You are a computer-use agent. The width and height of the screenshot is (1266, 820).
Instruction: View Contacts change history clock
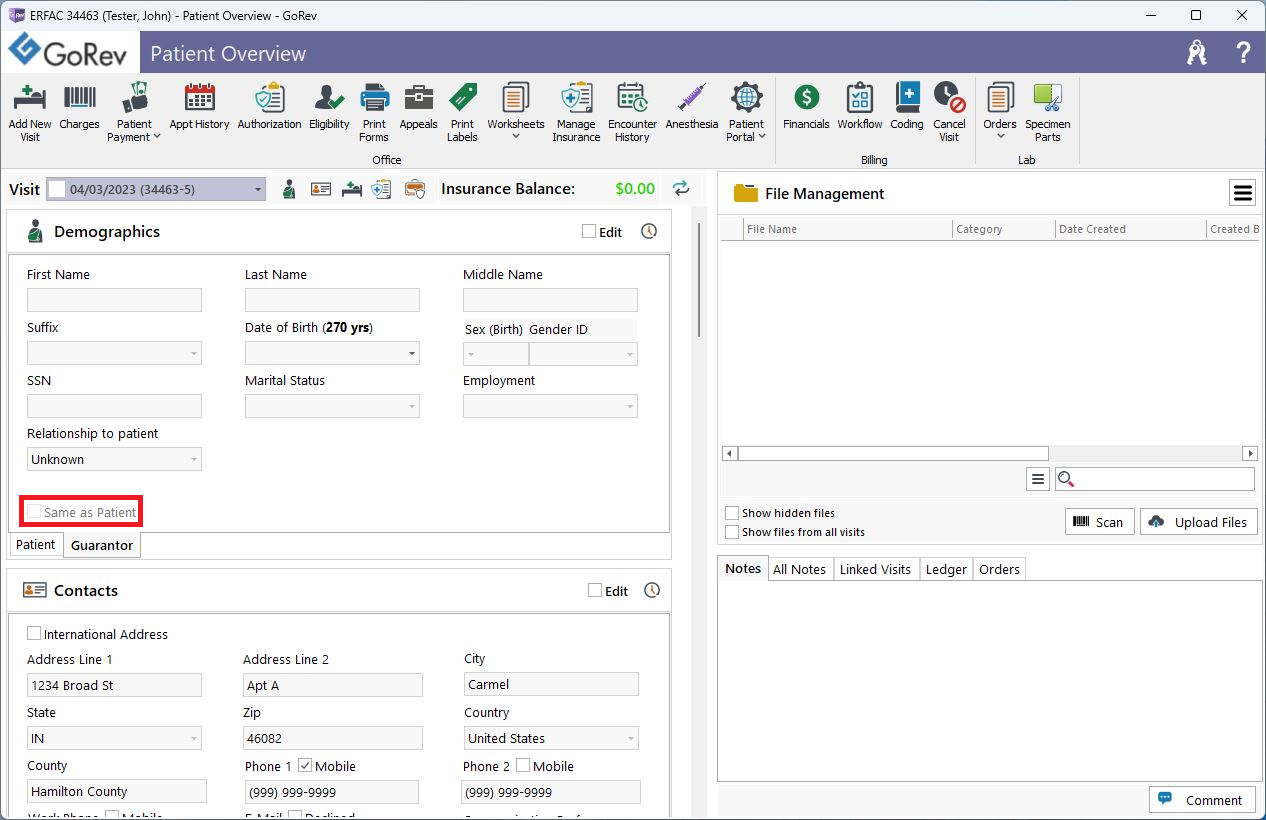[652, 590]
